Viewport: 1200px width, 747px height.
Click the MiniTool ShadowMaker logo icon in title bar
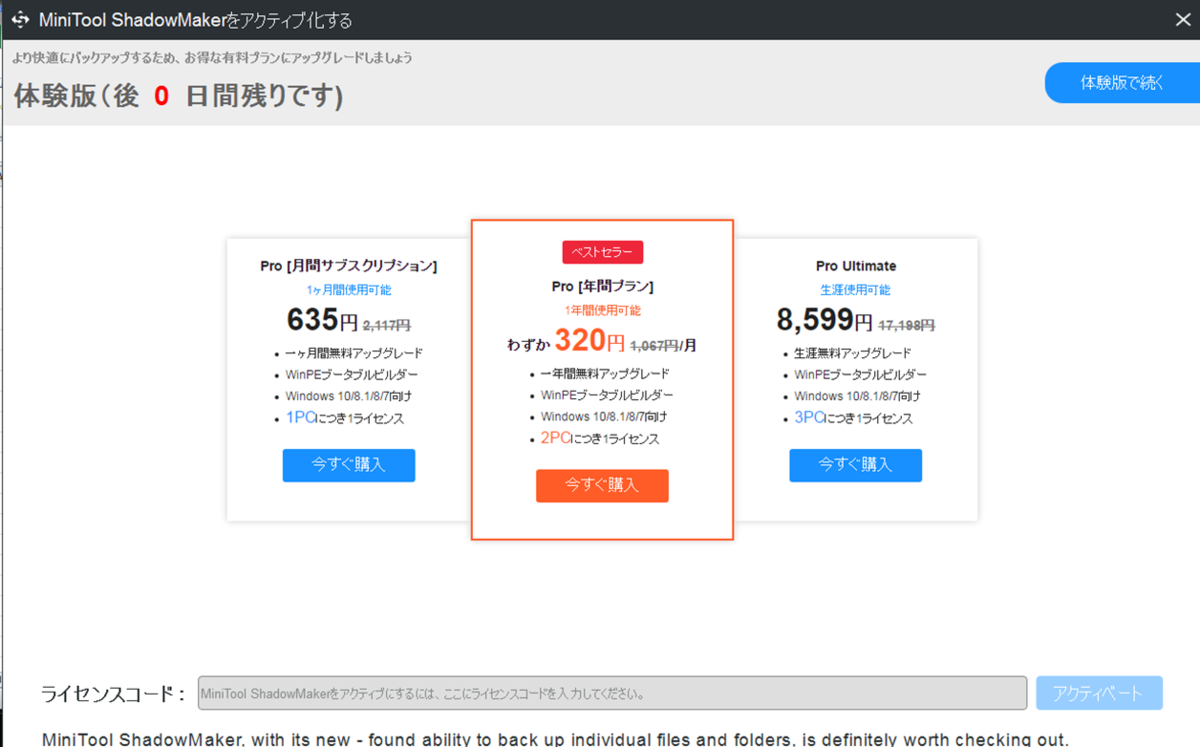(18, 20)
